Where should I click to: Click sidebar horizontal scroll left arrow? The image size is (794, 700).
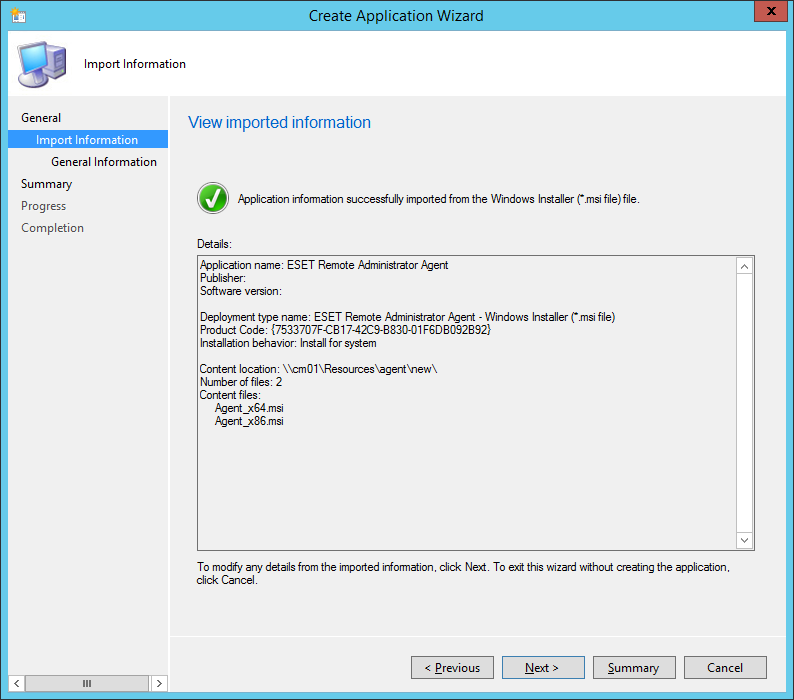click(16, 683)
